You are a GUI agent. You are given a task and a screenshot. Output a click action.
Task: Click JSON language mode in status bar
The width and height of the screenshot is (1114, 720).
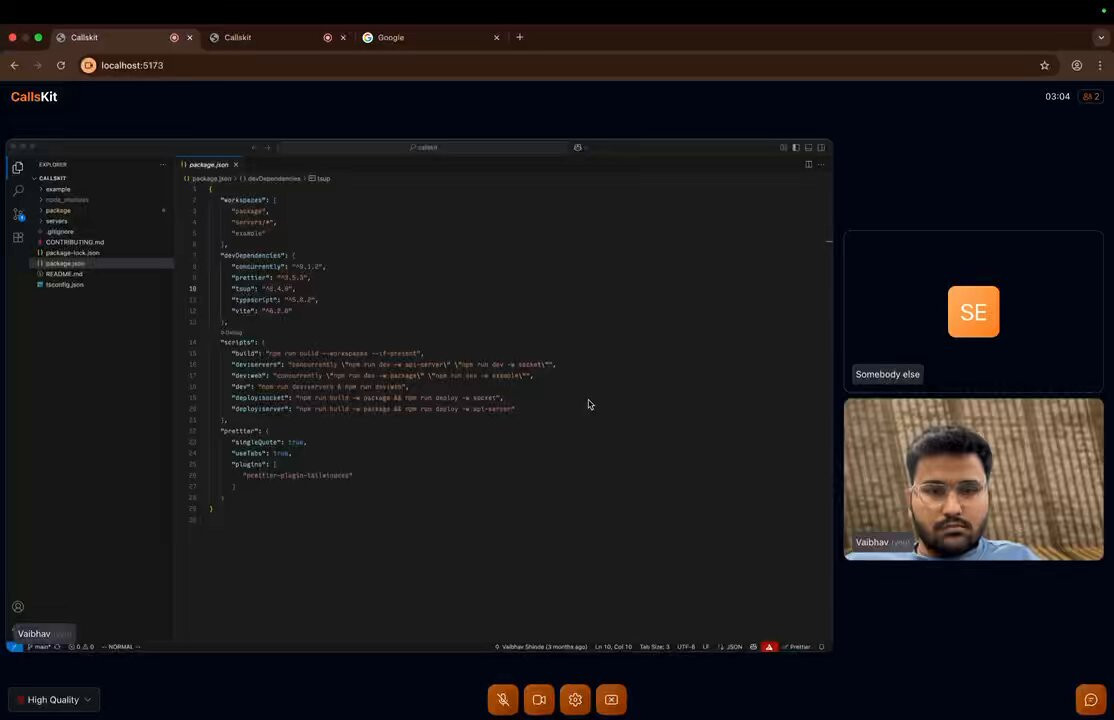point(734,647)
